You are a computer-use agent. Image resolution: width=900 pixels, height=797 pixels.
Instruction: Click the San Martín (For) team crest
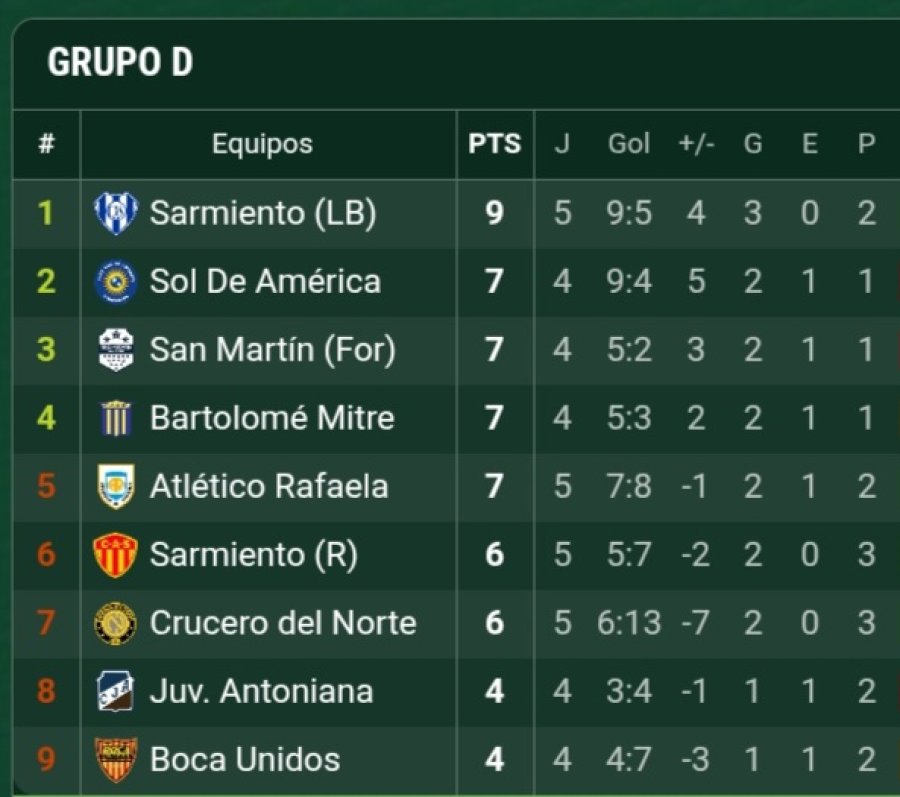click(x=115, y=350)
